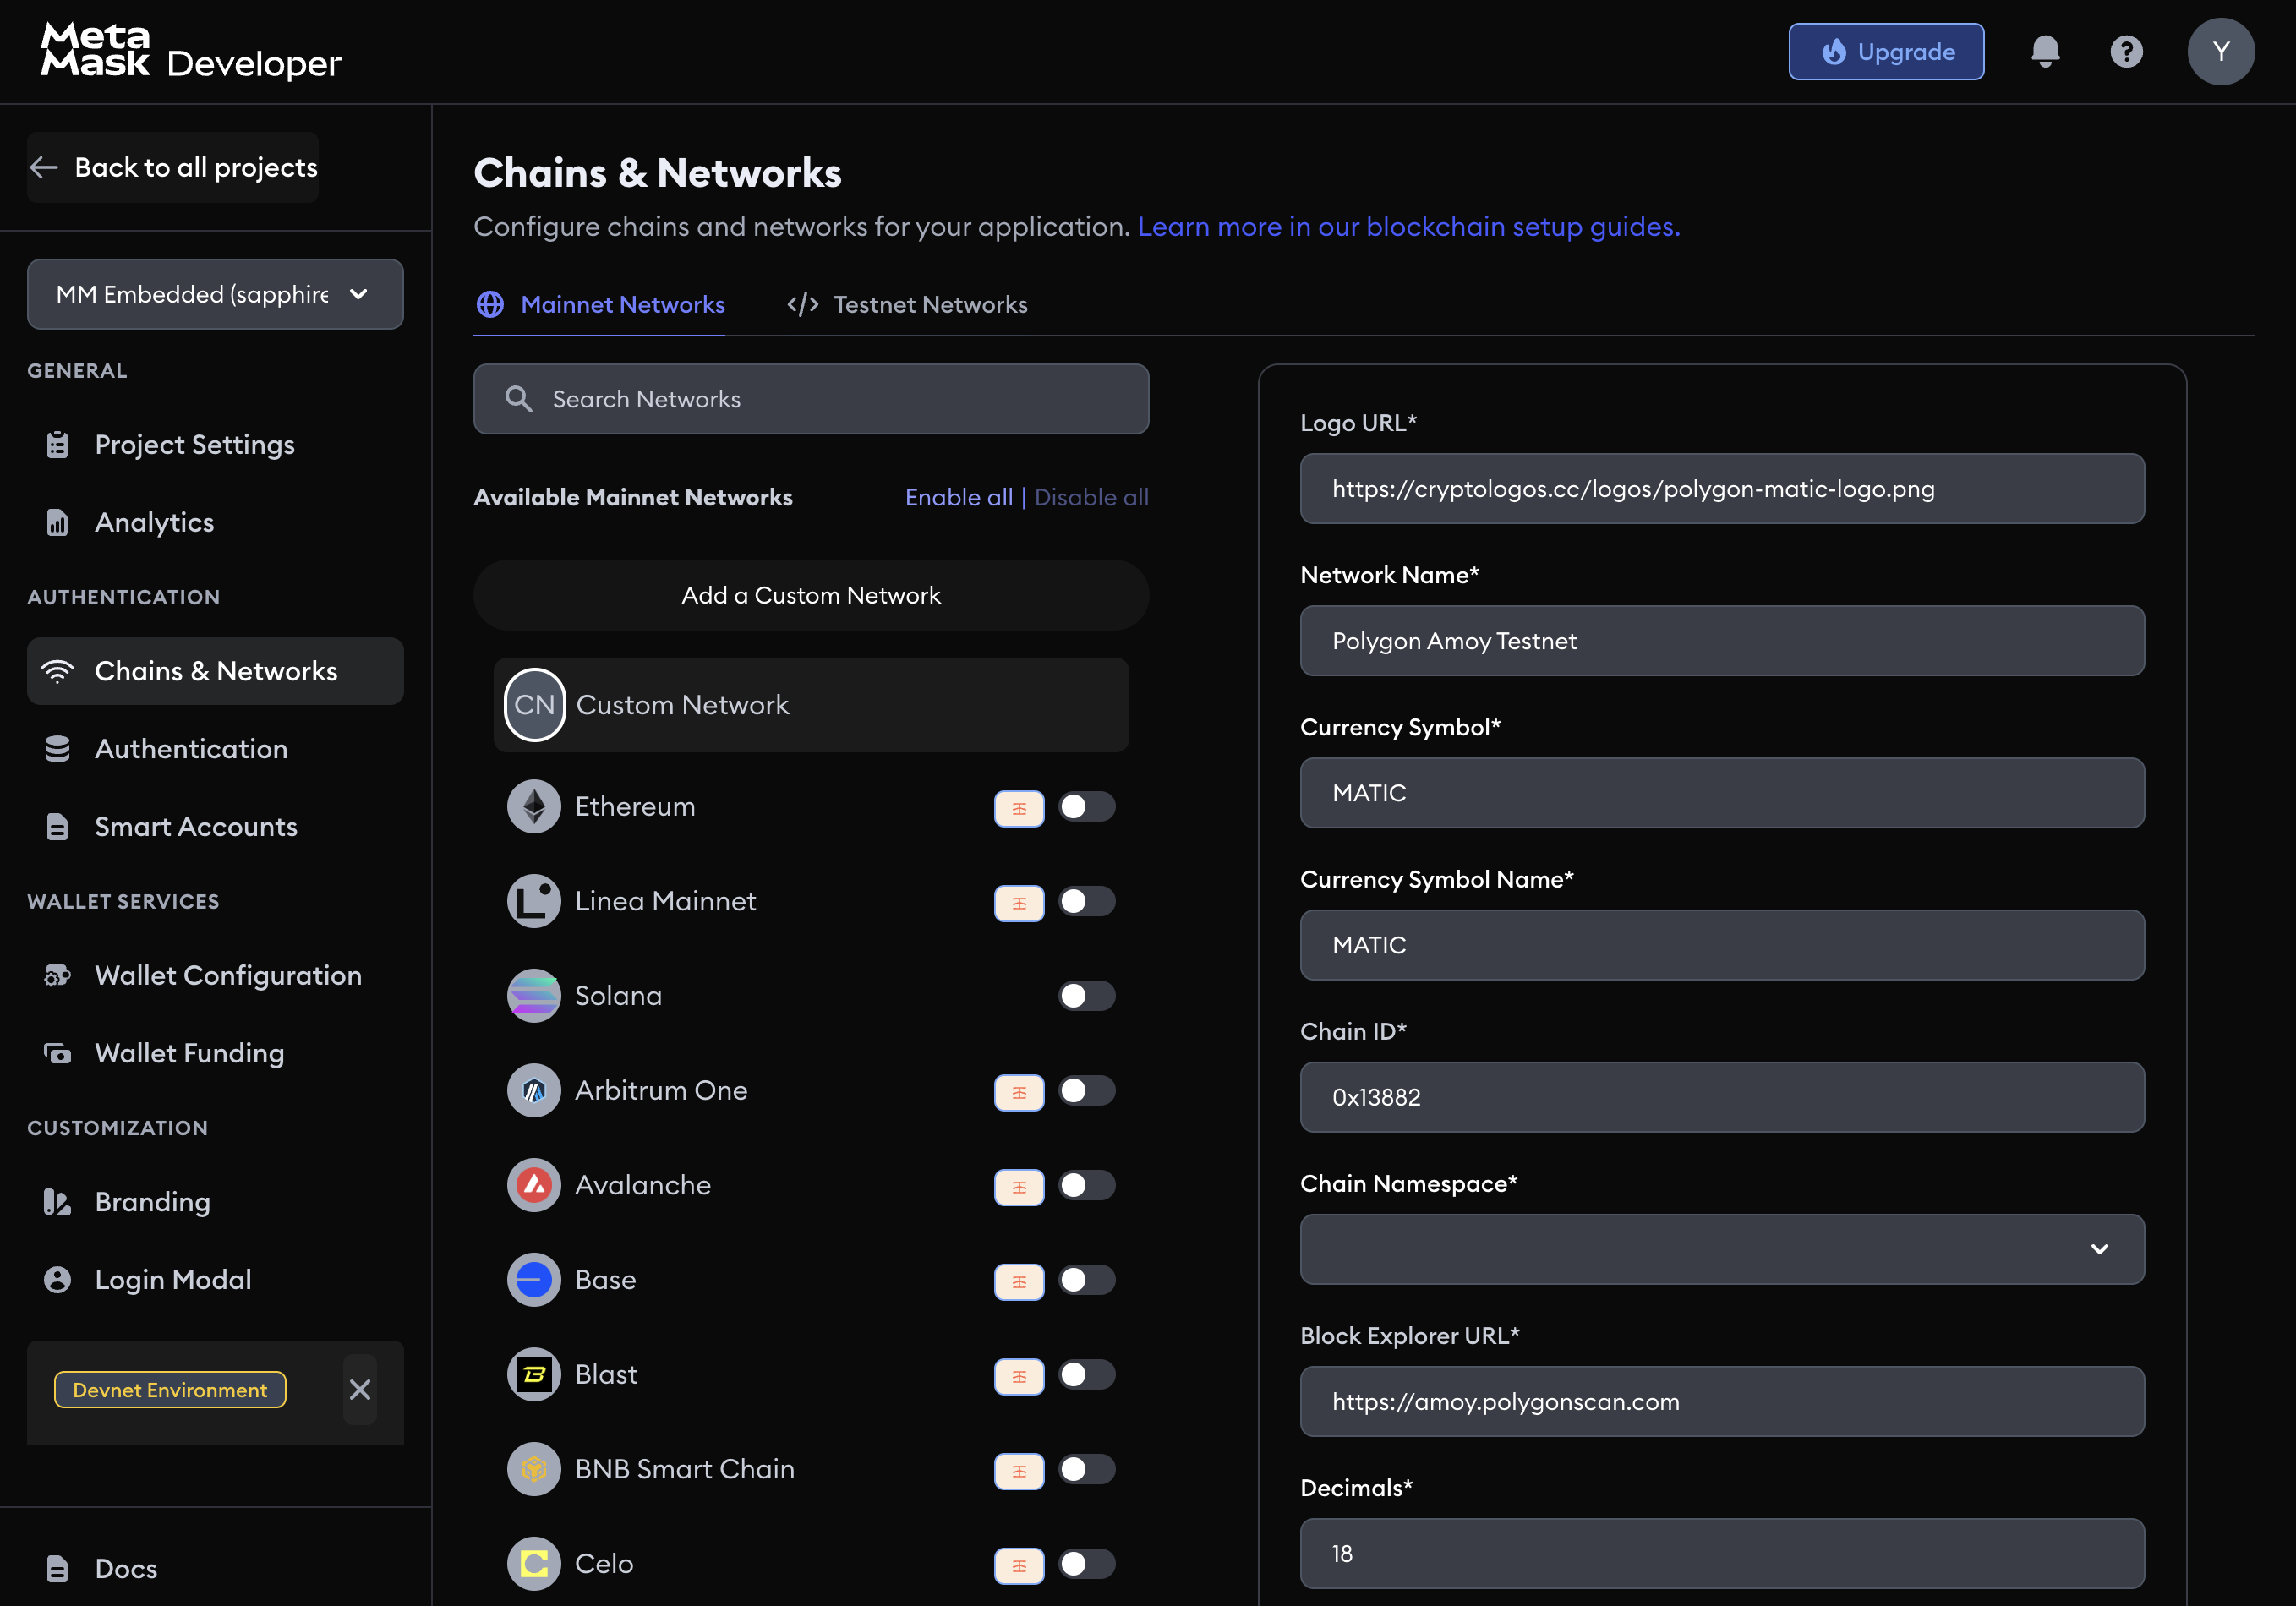
Task: Click the Base logo icon
Action: tap(534, 1280)
